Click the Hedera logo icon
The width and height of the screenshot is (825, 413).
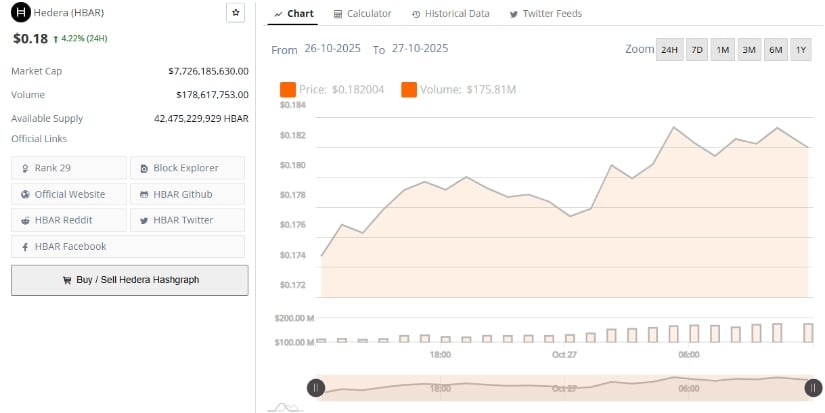(x=19, y=13)
